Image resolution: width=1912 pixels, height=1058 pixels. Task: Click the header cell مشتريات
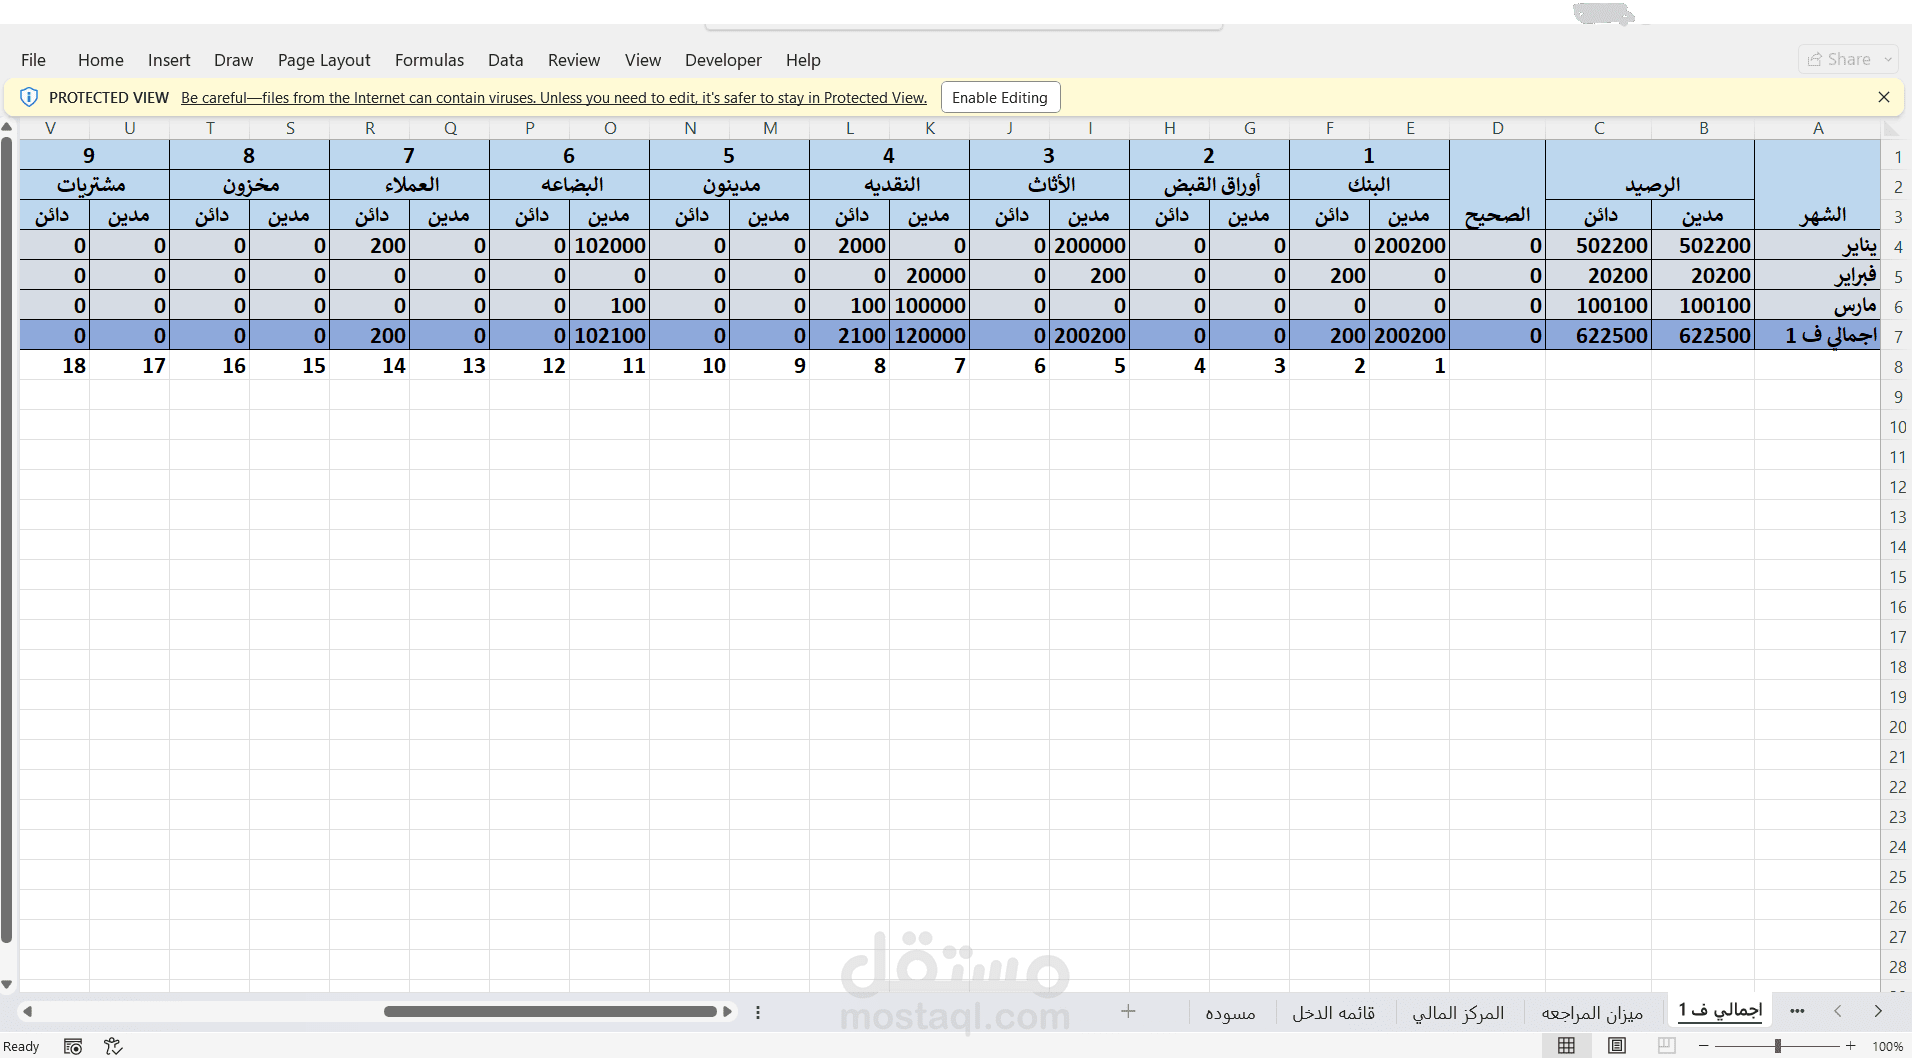94,185
